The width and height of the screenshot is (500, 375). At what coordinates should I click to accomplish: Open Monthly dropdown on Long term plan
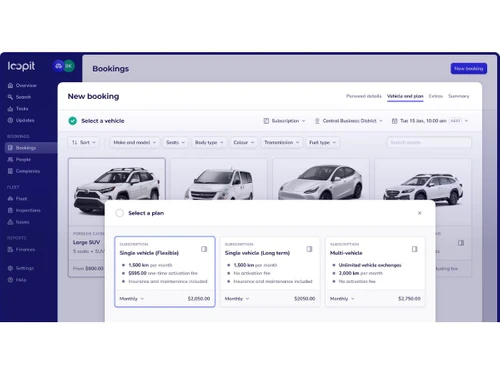coord(237,299)
